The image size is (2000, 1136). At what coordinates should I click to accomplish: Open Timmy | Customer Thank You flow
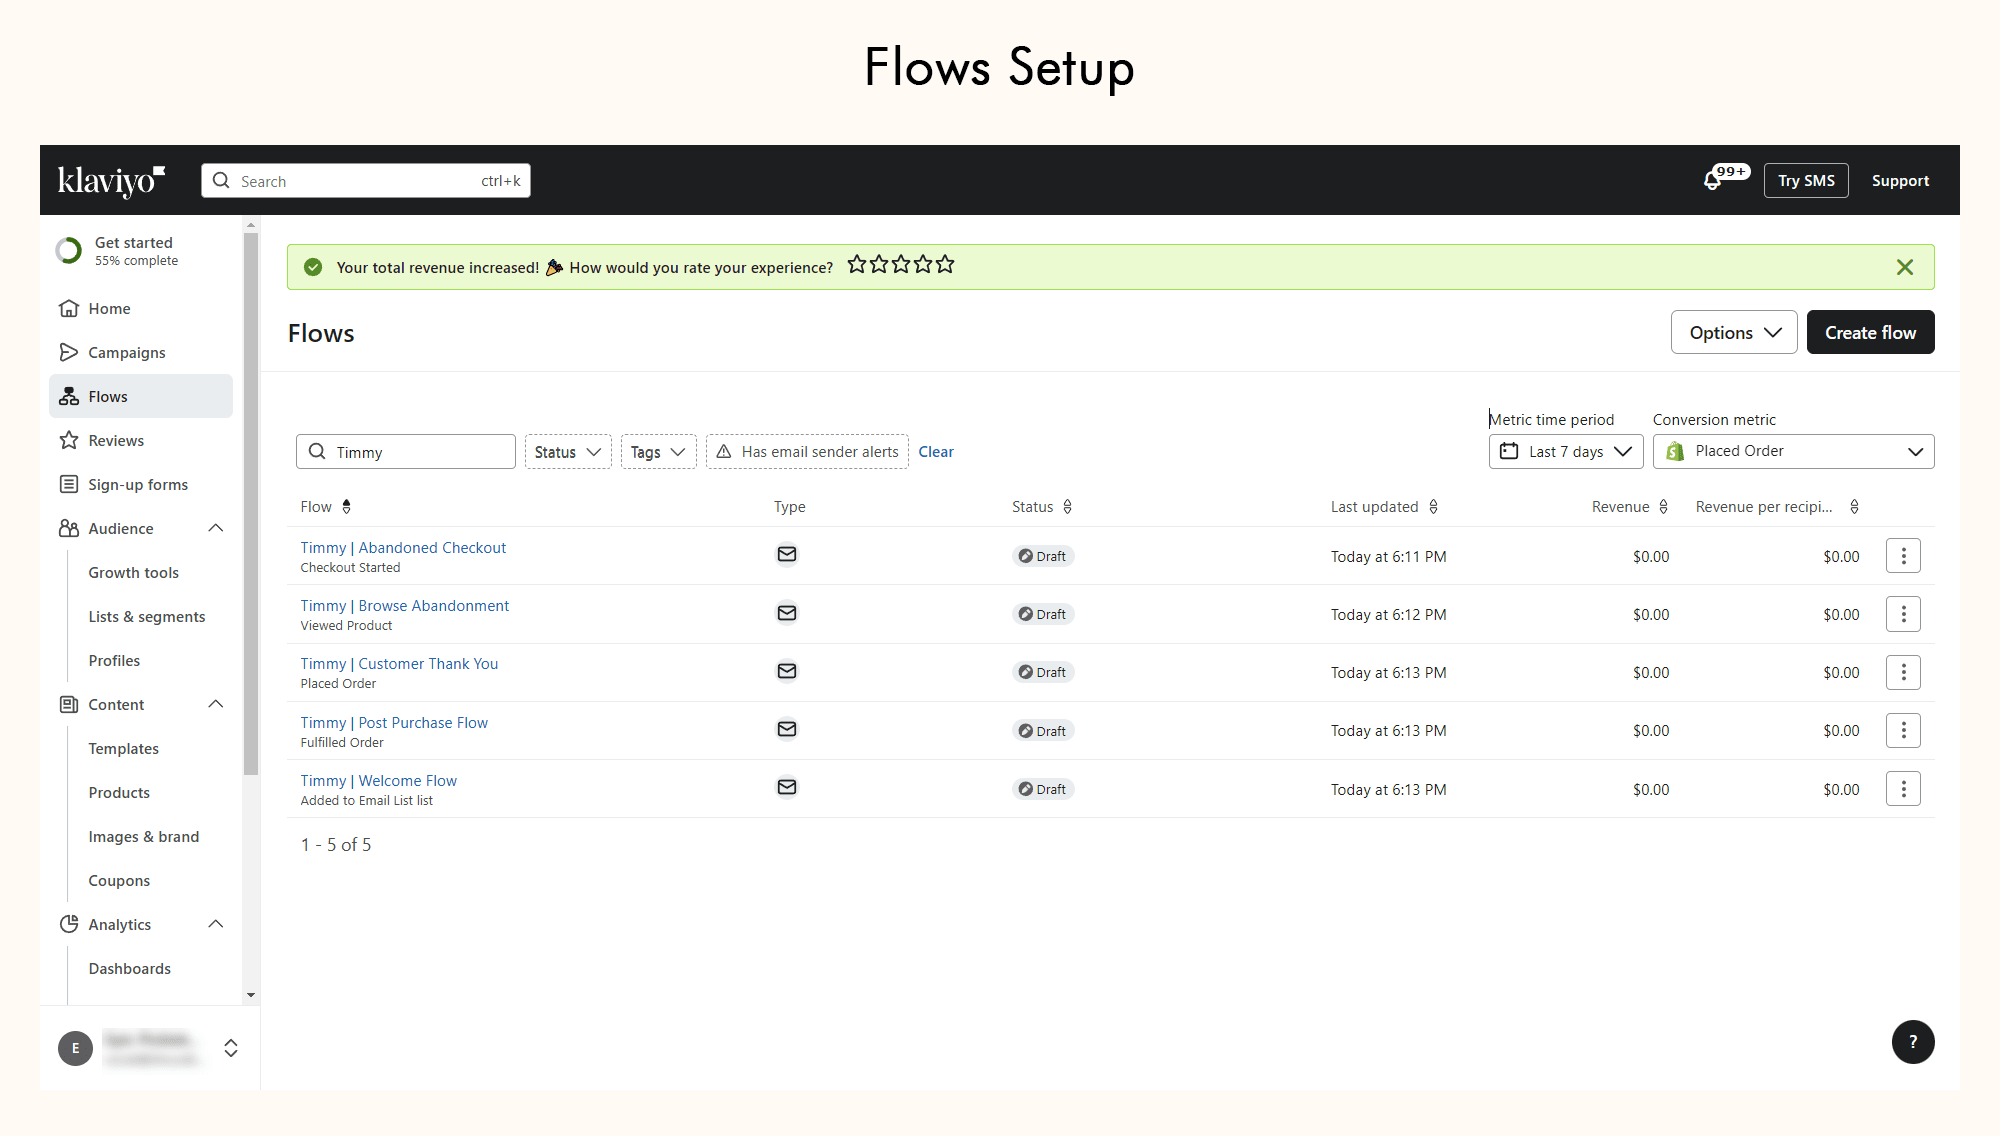pyautogui.click(x=399, y=664)
